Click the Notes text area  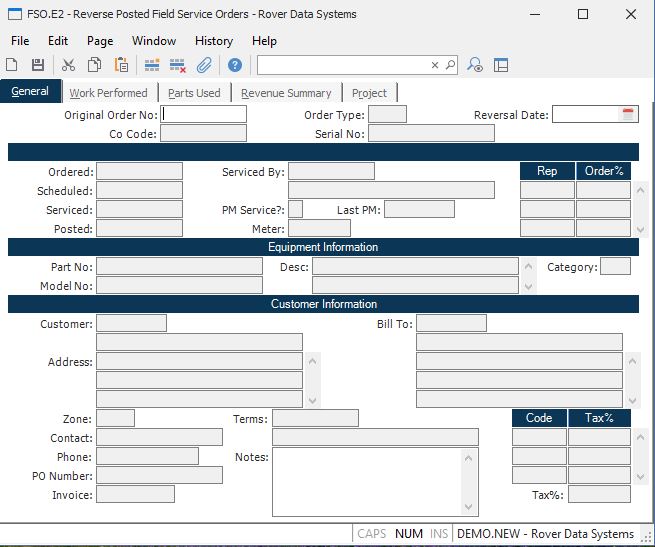366,481
